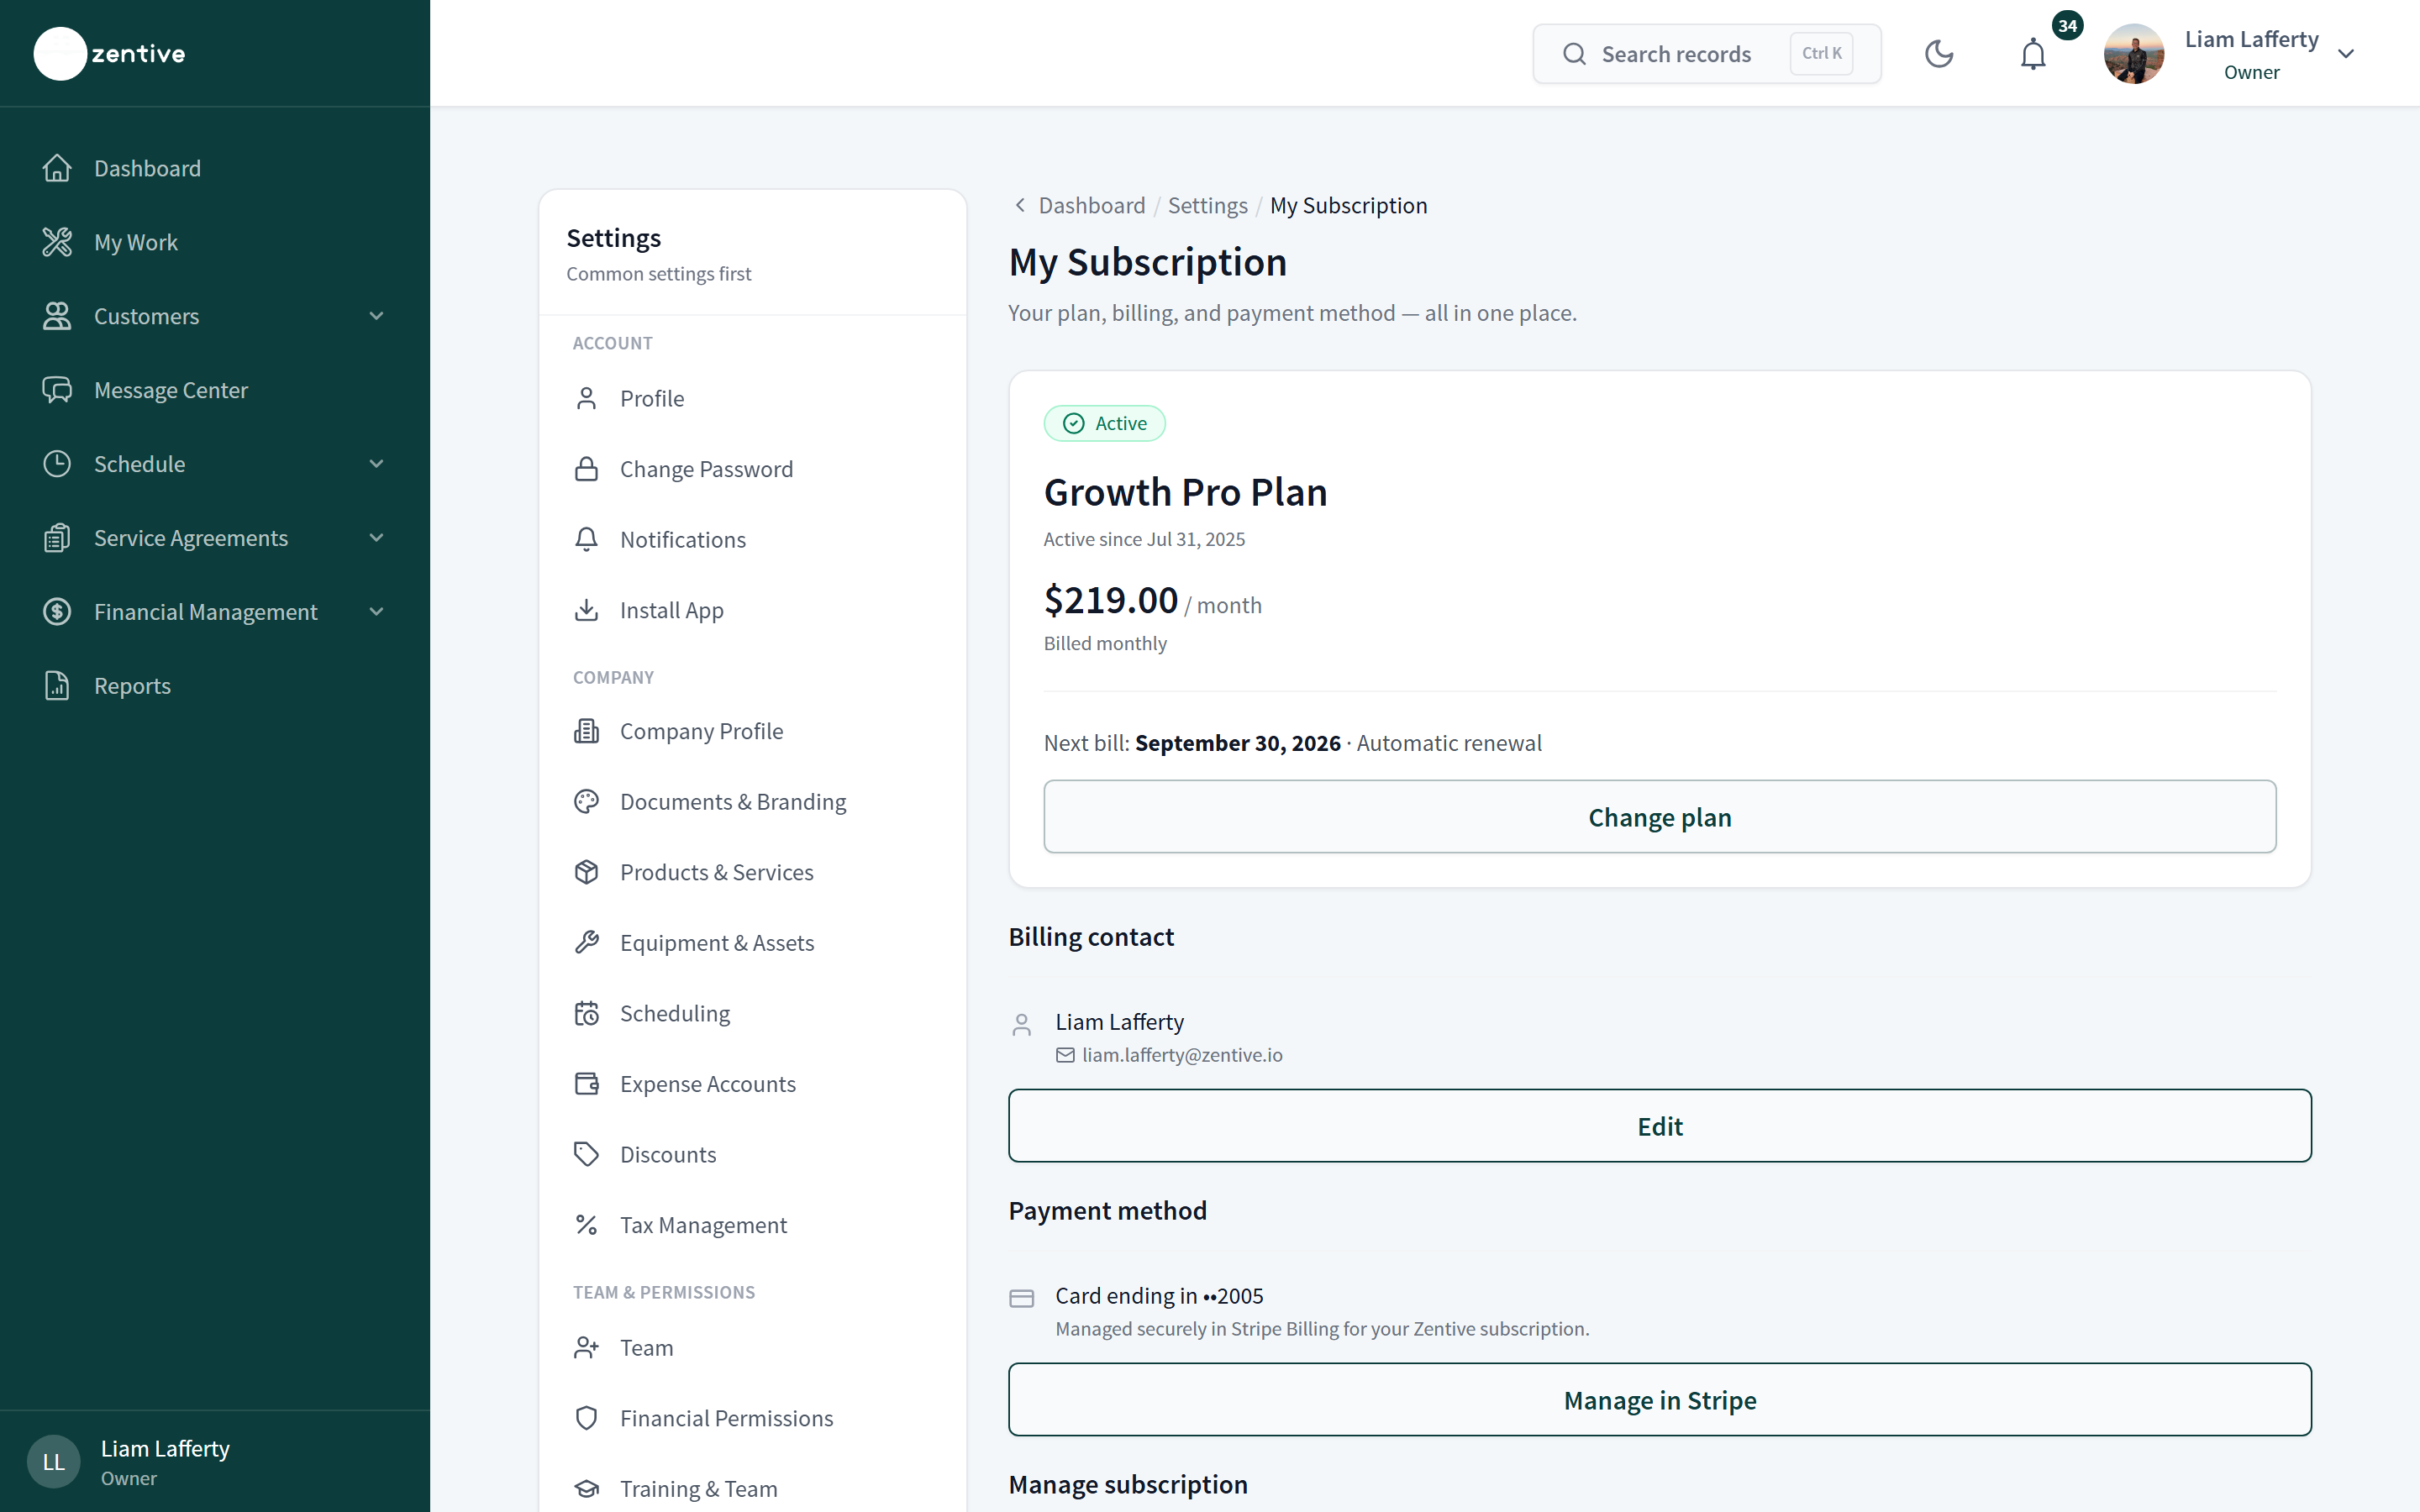Toggle dark mode with the moon icon
Screen dimensions: 2420x1512
pyautogui.click(x=1939, y=54)
